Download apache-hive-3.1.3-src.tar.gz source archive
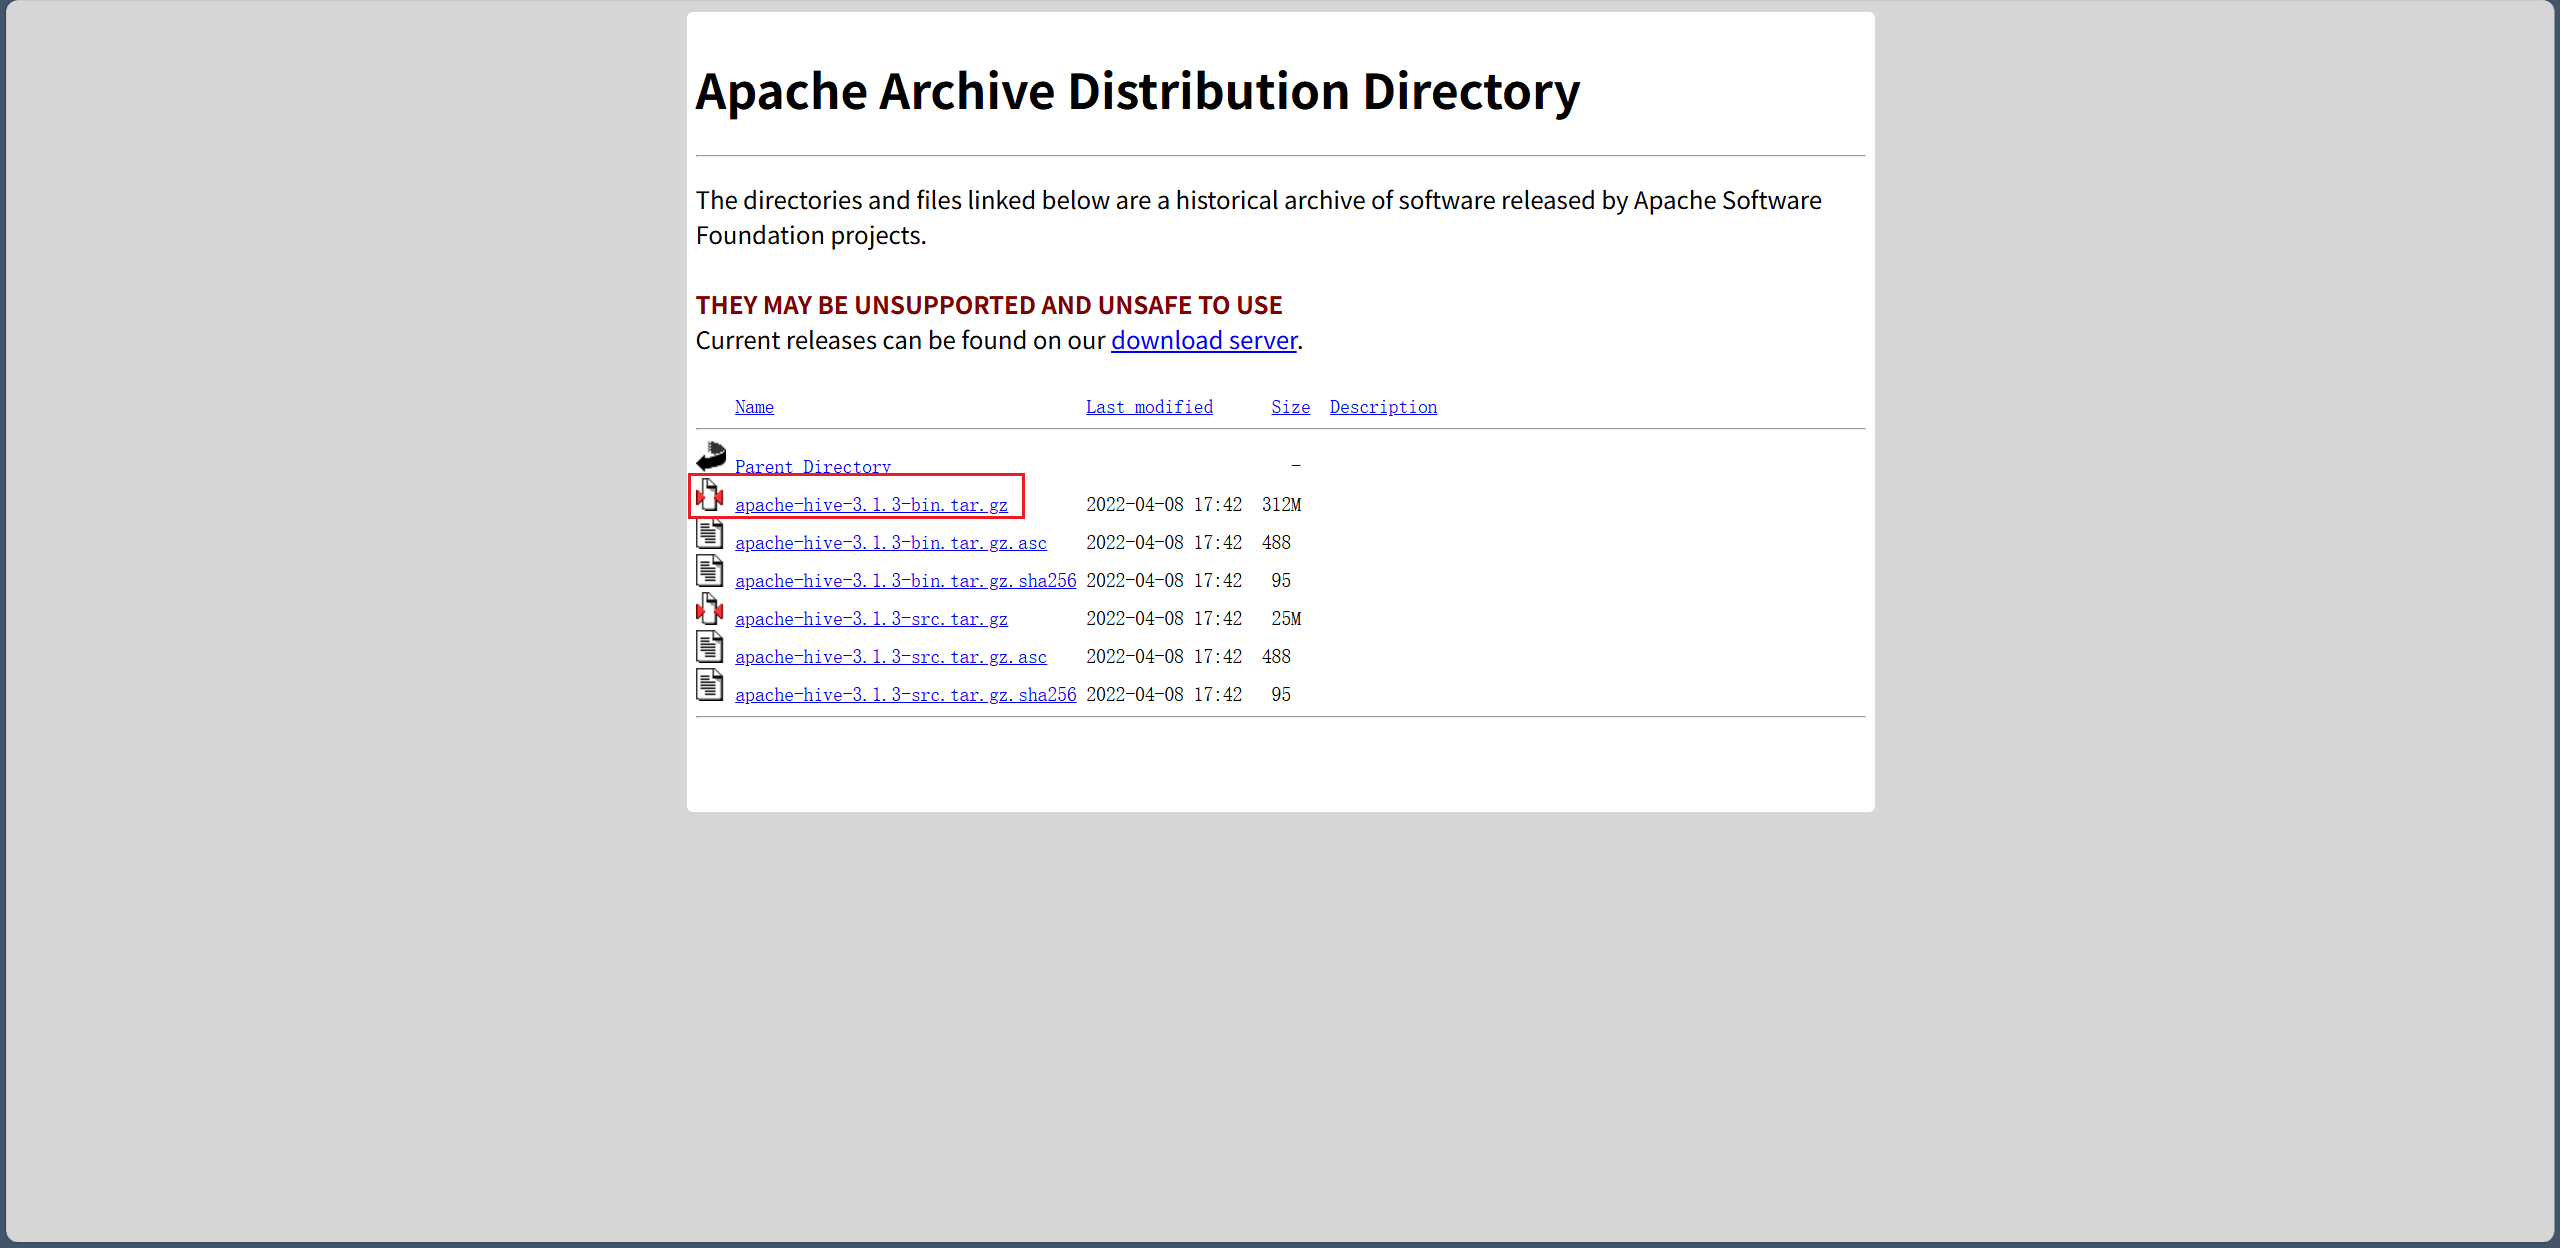This screenshot has width=2560, height=1248. [871, 619]
